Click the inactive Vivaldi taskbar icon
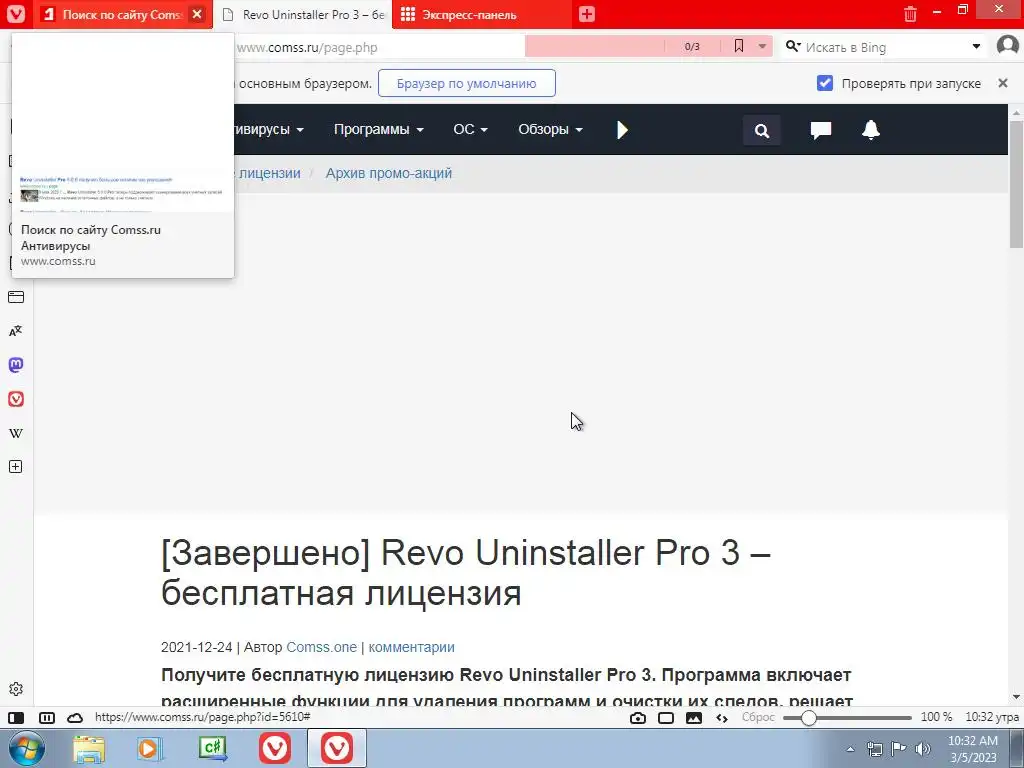 [275, 748]
